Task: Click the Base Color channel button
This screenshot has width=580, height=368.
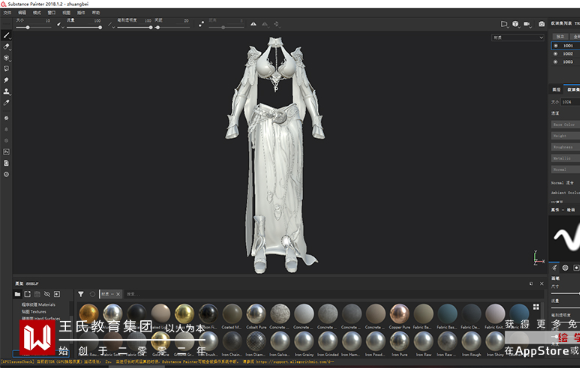Action: point(566,125)
